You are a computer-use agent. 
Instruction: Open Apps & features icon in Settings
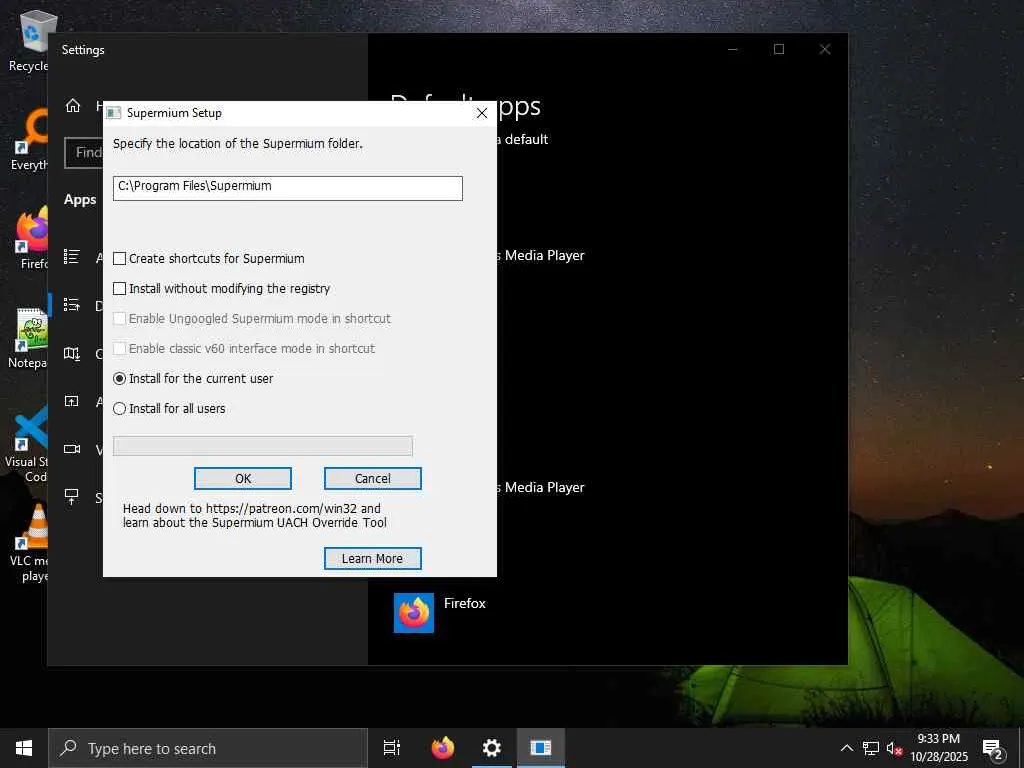point(72,257)
